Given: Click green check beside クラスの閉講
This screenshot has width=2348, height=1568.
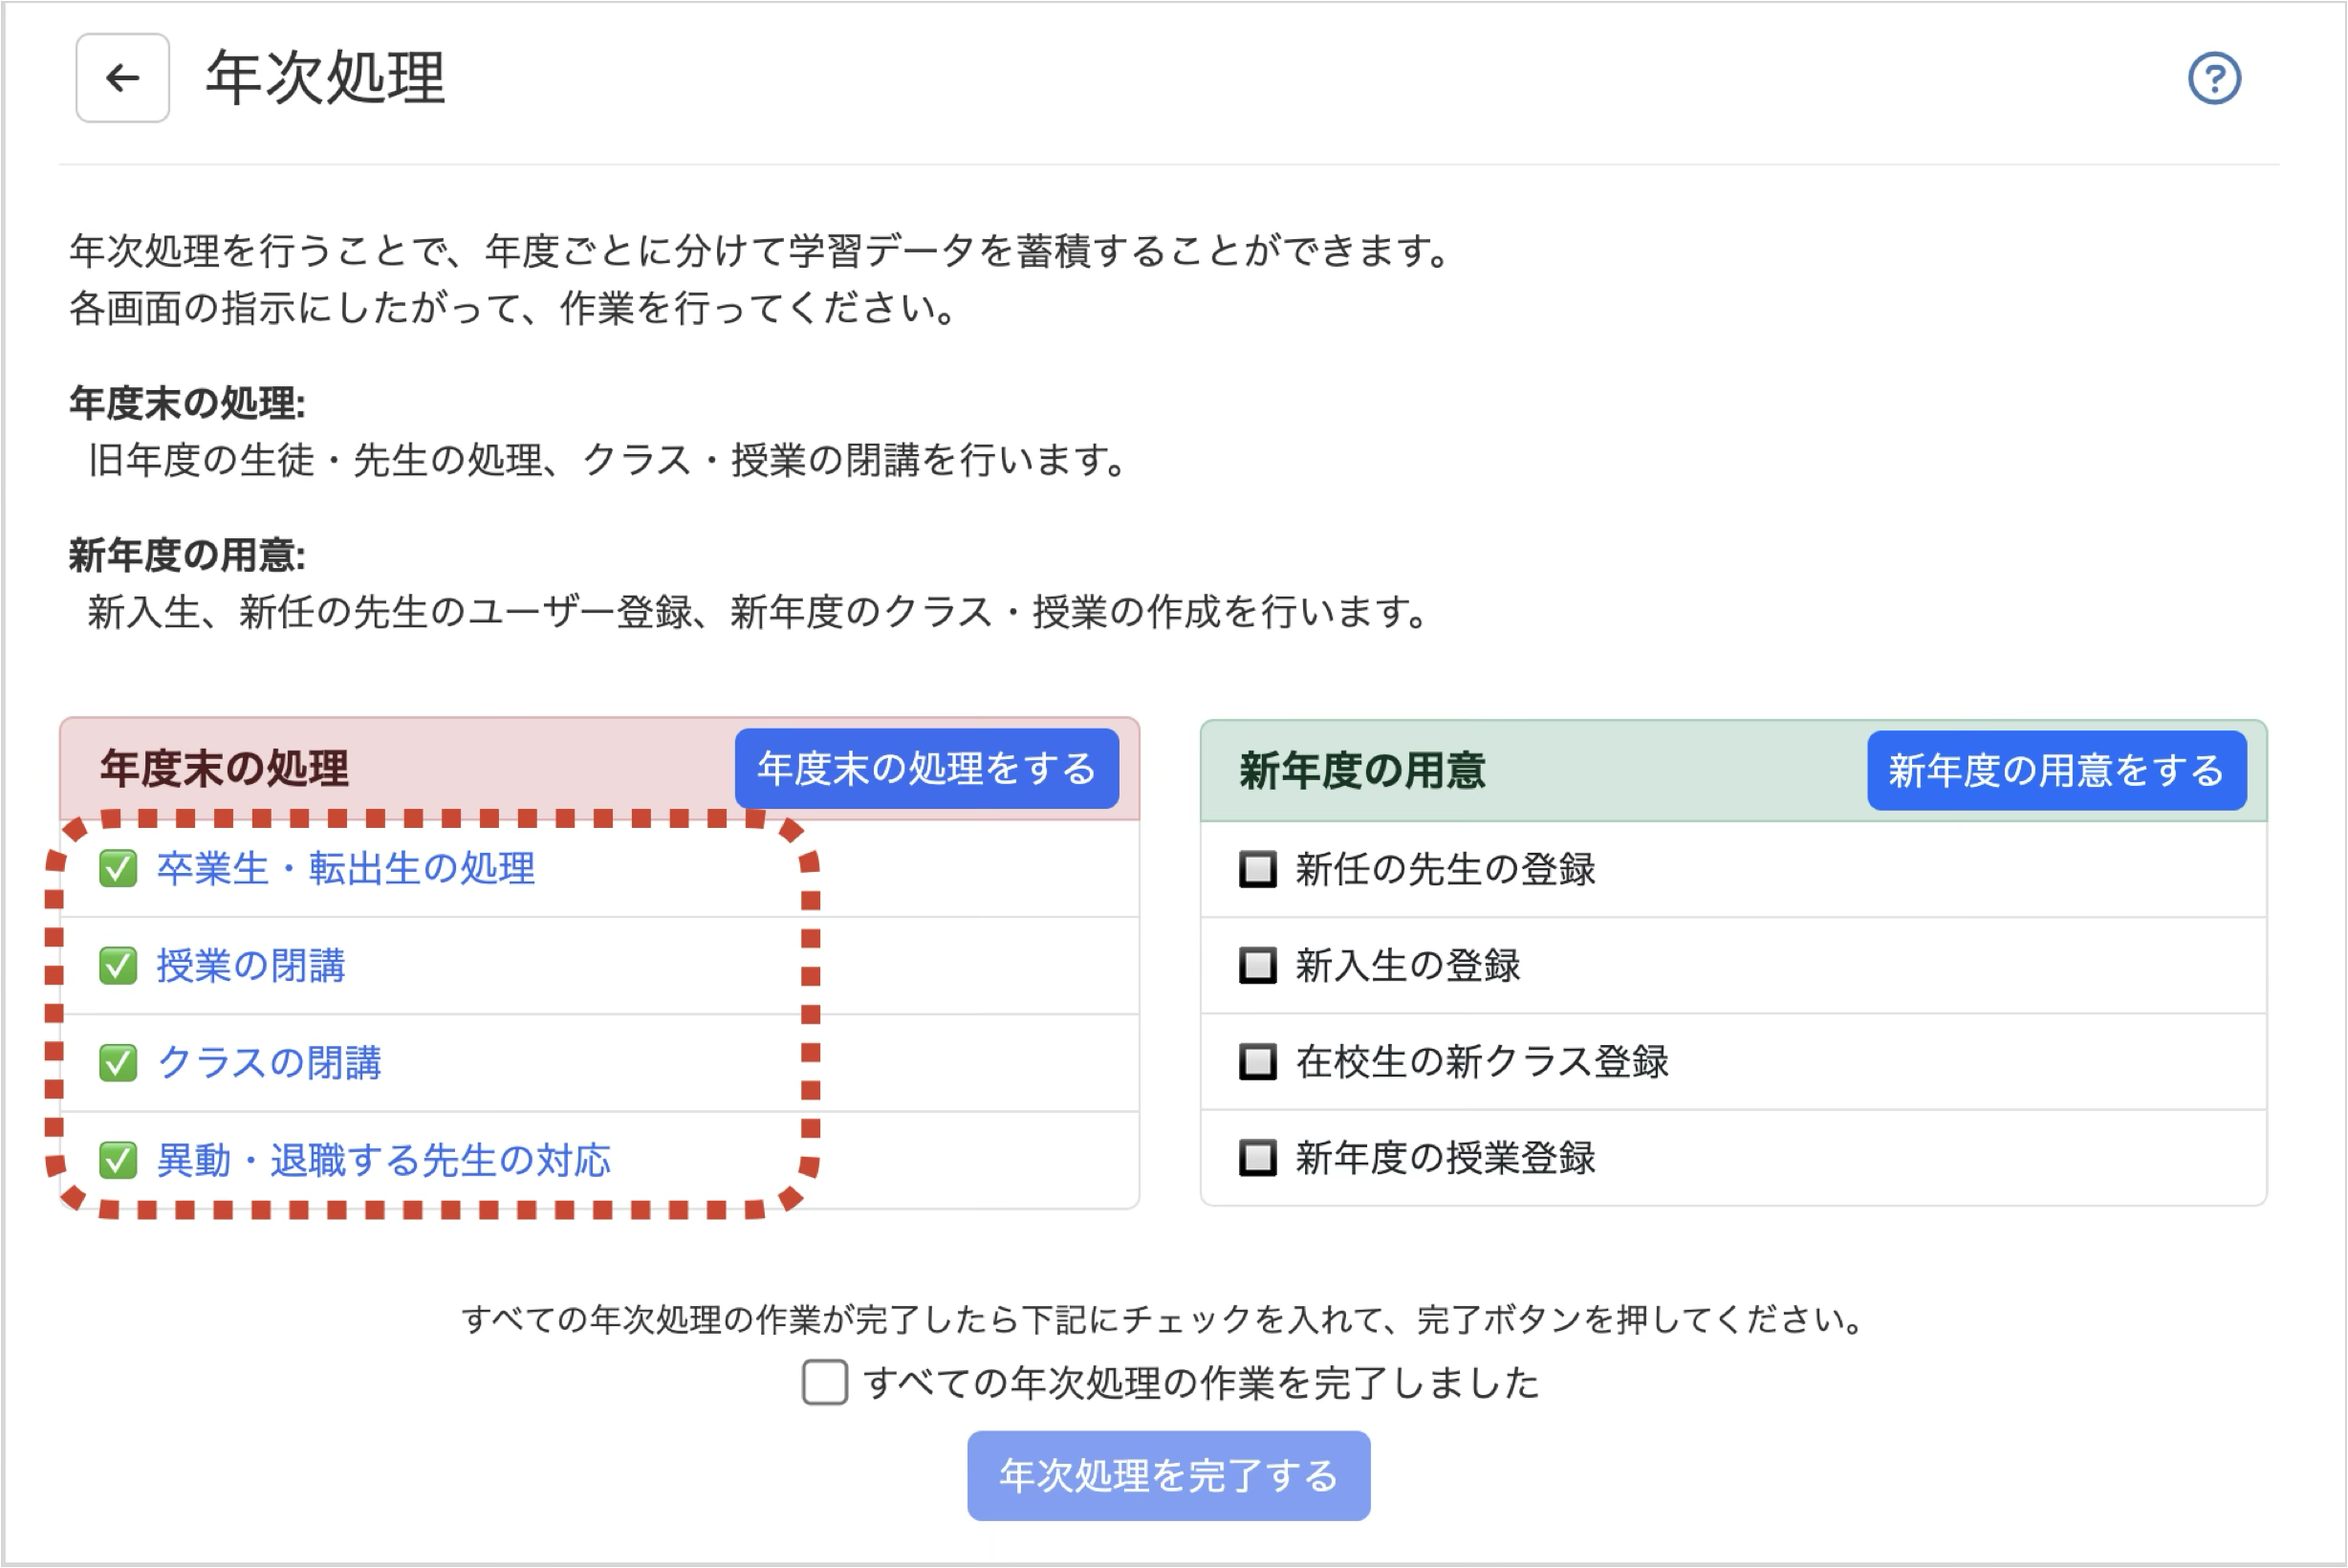Looking at the screenshot, I should pos(118,1063).
